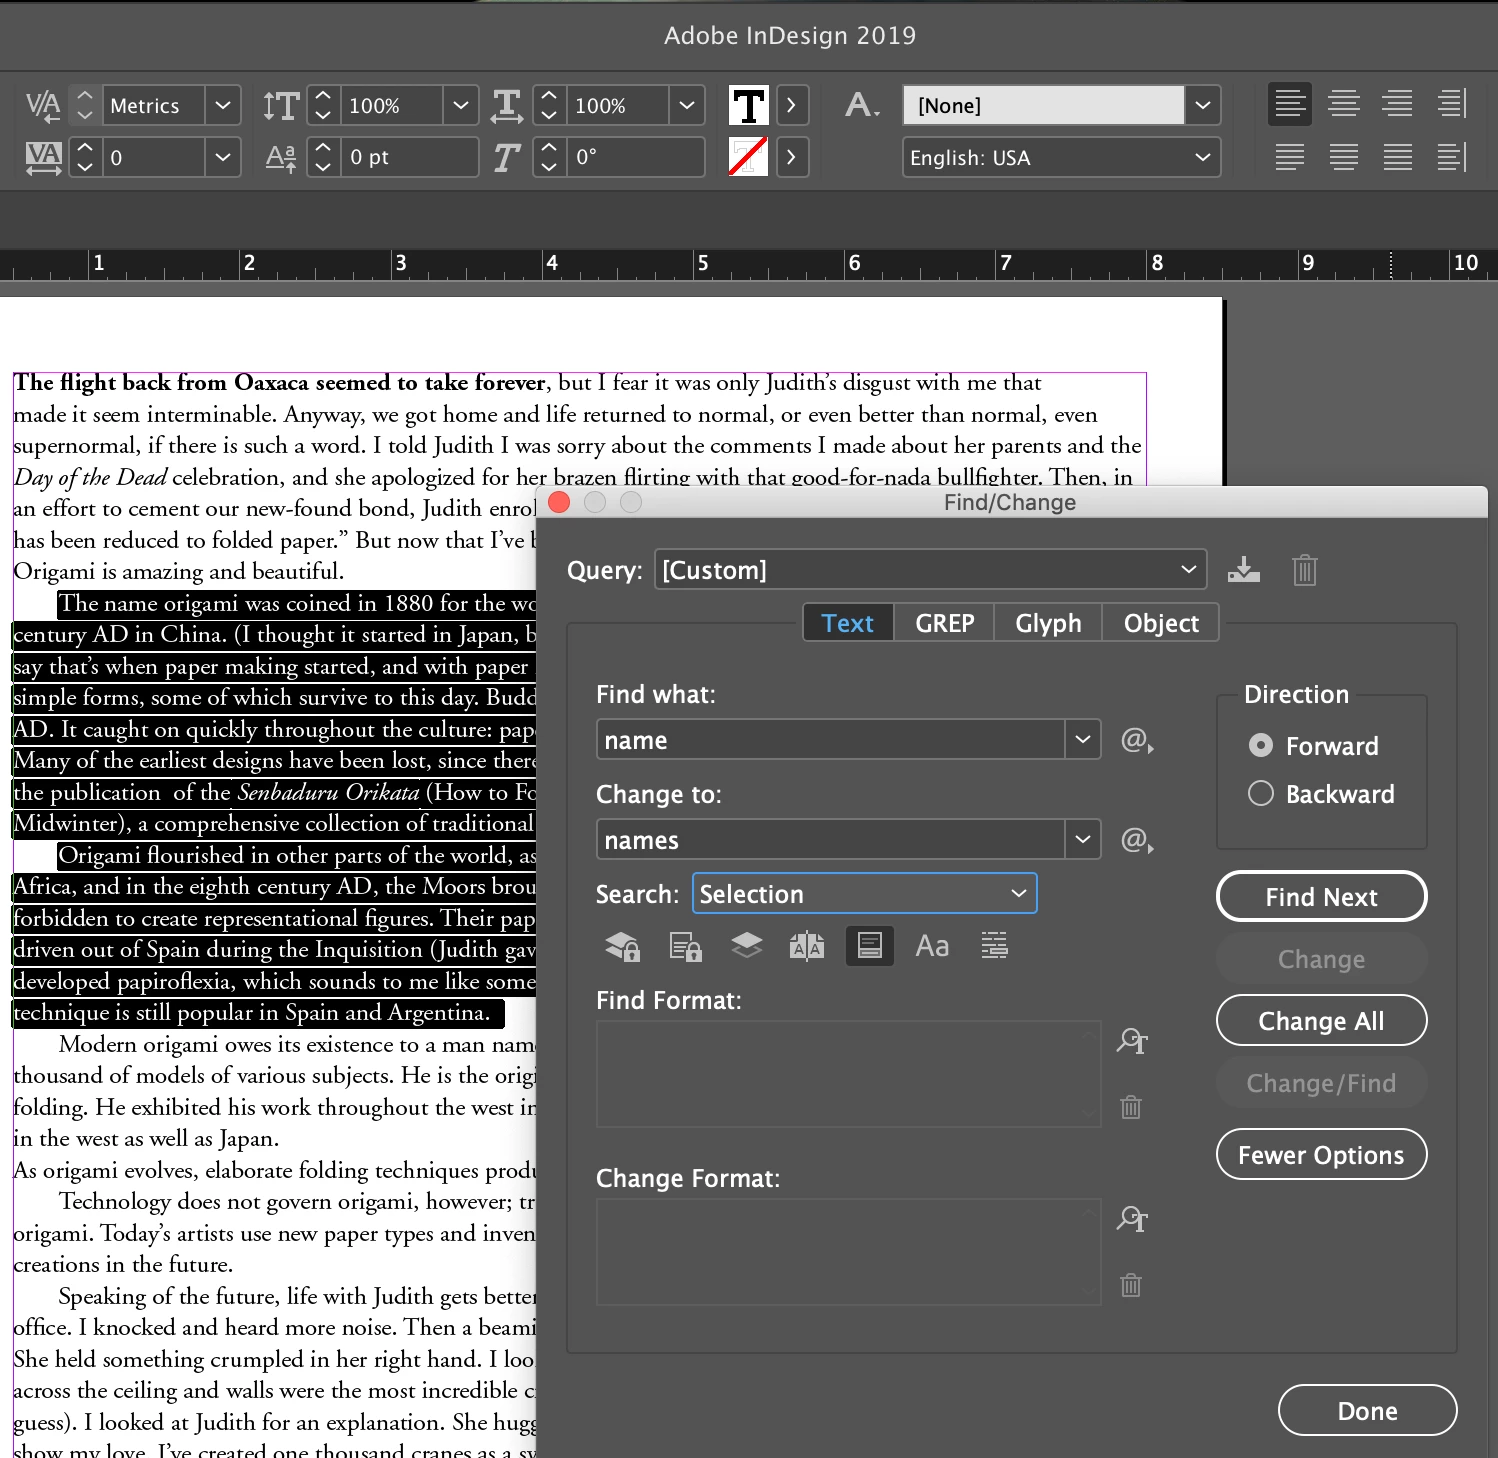Image resolution: width=1498 pixels, height=1458 pixels.
Task: Click the Delete Query trash icon
Action: click(1304, 570)
